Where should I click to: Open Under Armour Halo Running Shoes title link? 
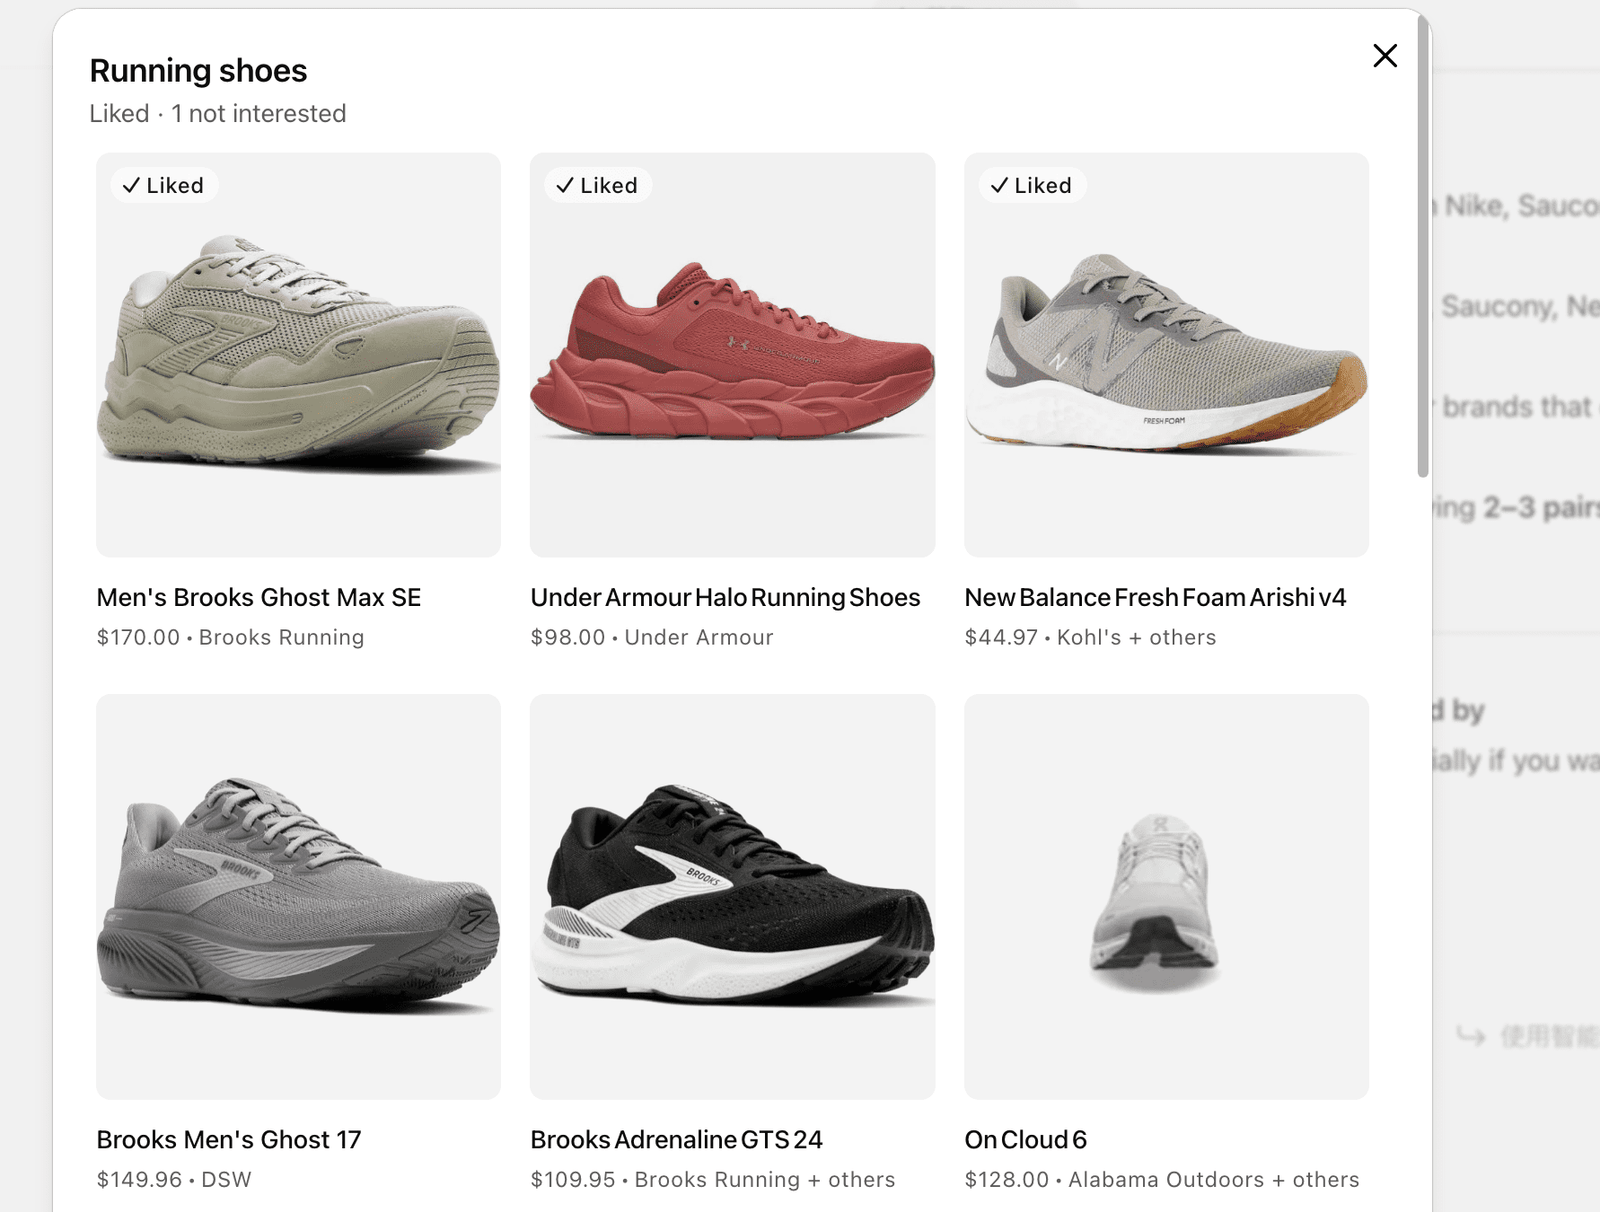click(x=725, y=598)
